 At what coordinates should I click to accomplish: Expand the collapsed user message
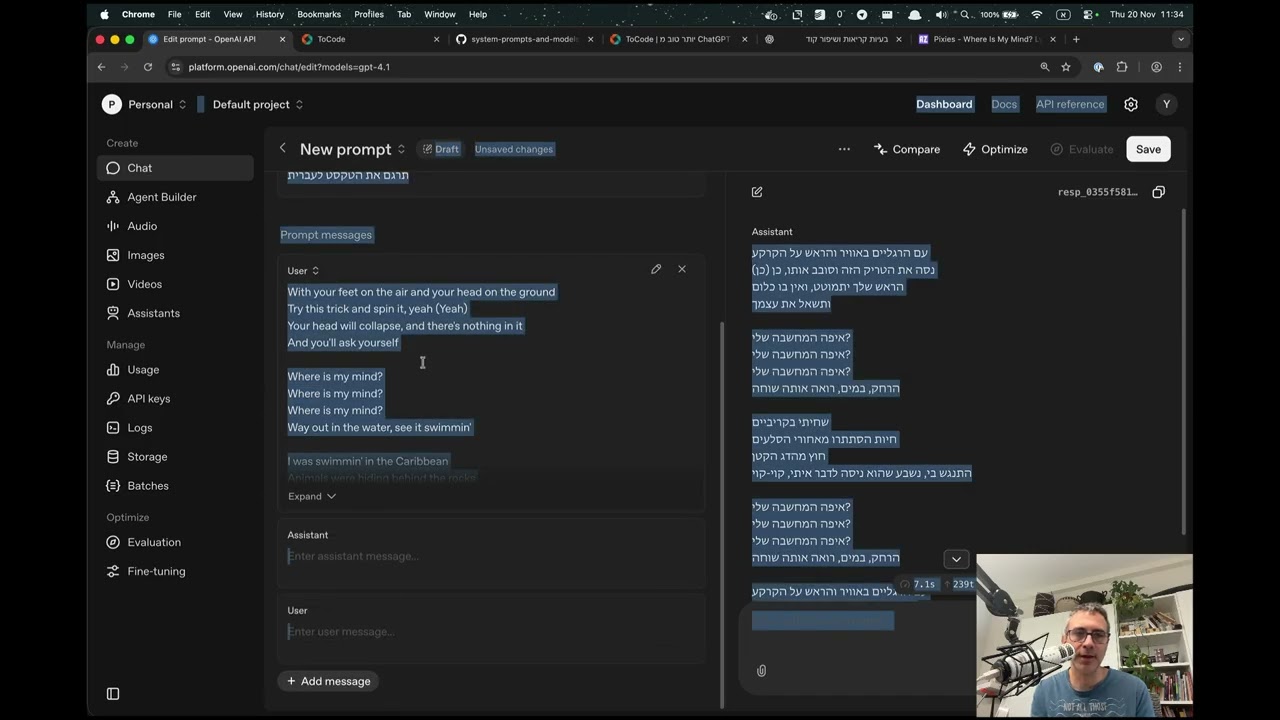tap(312, 496)
